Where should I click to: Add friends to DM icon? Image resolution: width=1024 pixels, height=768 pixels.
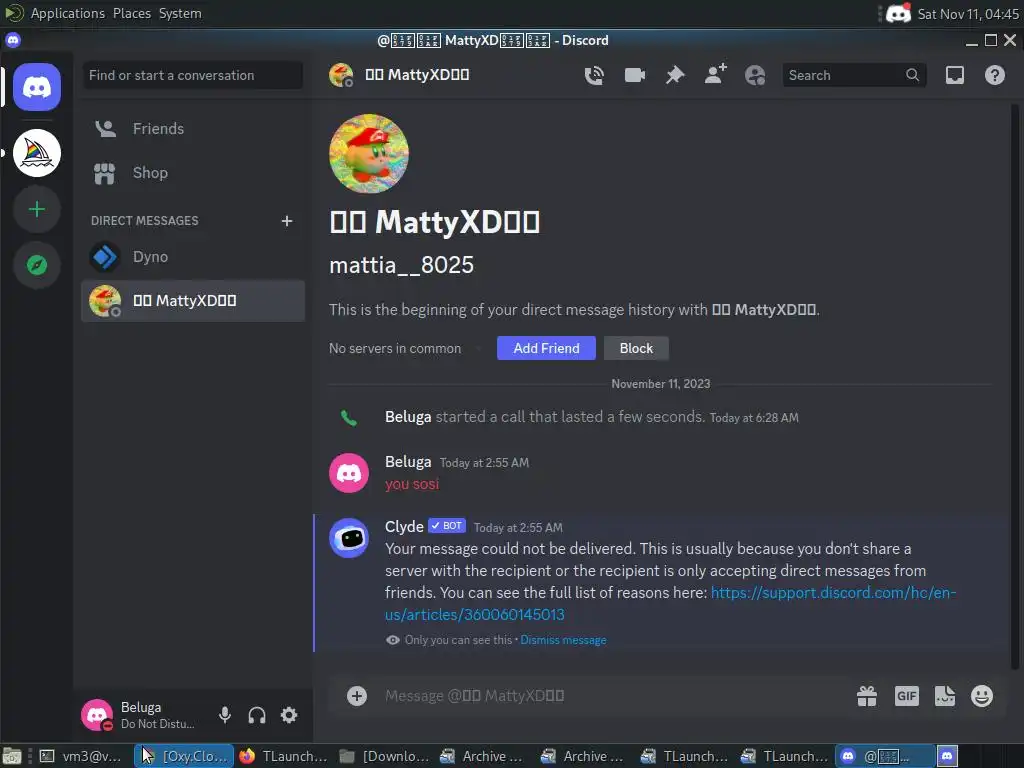pos(715,74)
